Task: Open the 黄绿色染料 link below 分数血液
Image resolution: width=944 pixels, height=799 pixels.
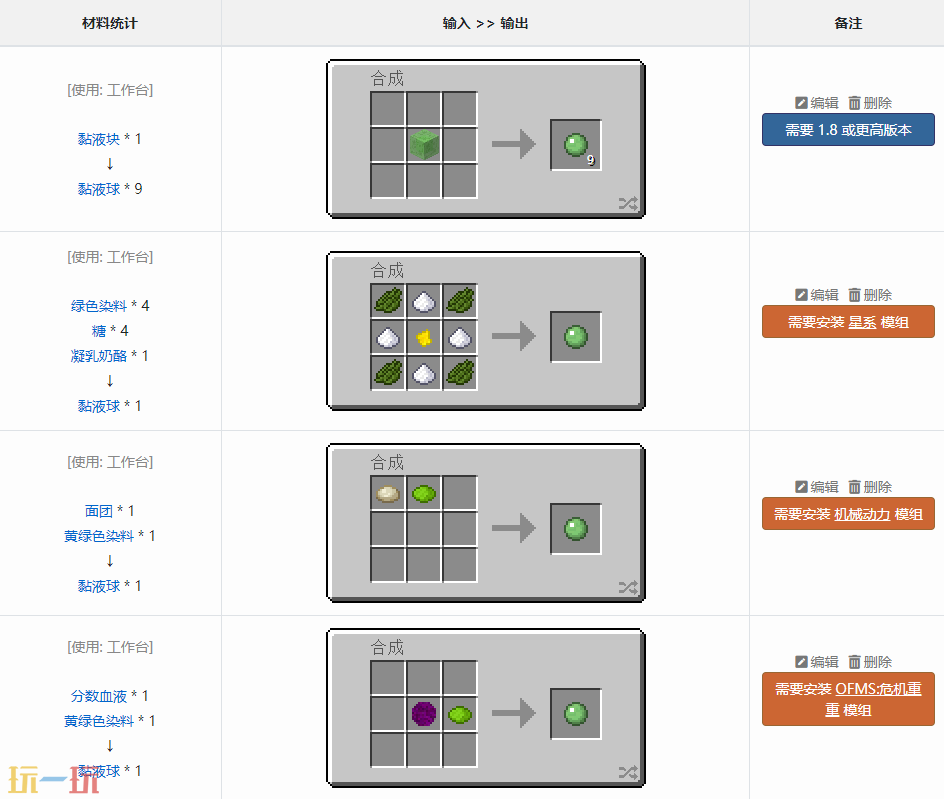Action: [x=99, y=721]
